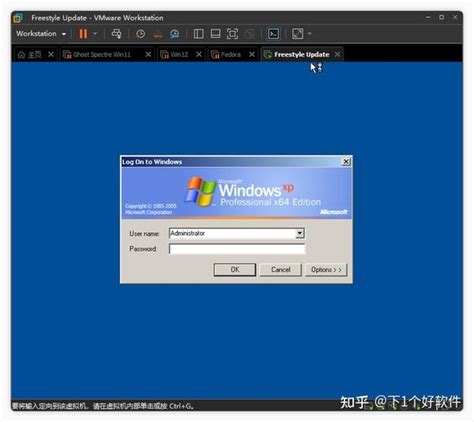The width and height of the screenshot is (474, 422).
Task: Expand the power options arrow beside Pause
Action: (x=95, y=34)
